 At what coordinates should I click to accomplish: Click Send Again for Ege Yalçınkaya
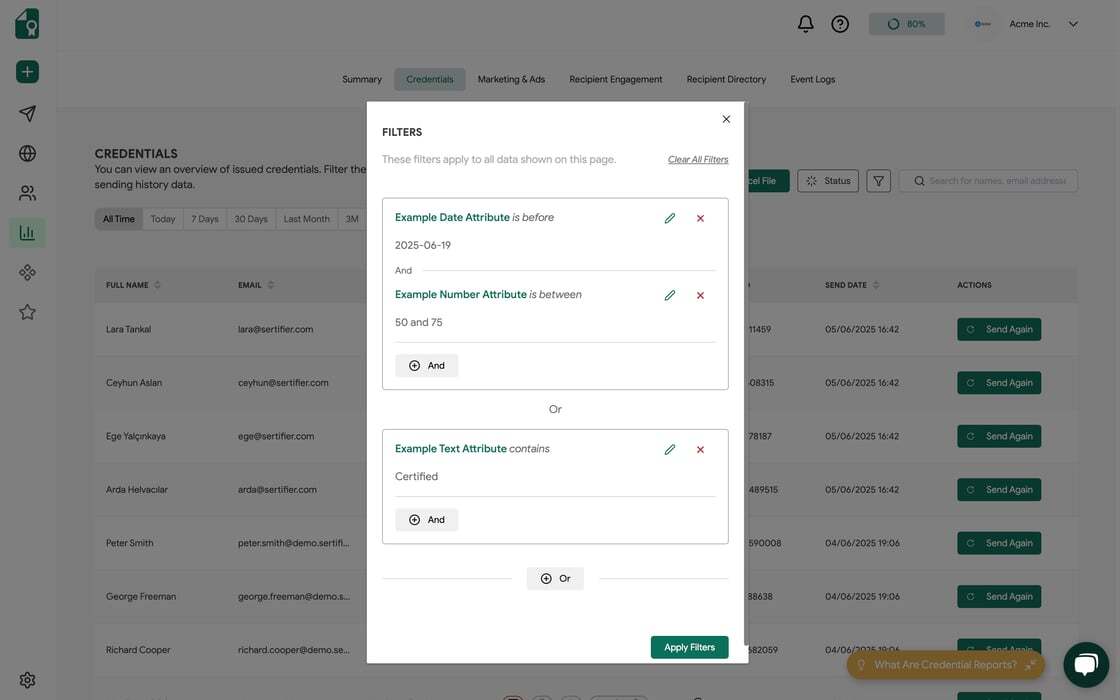(x=999, y=436)
